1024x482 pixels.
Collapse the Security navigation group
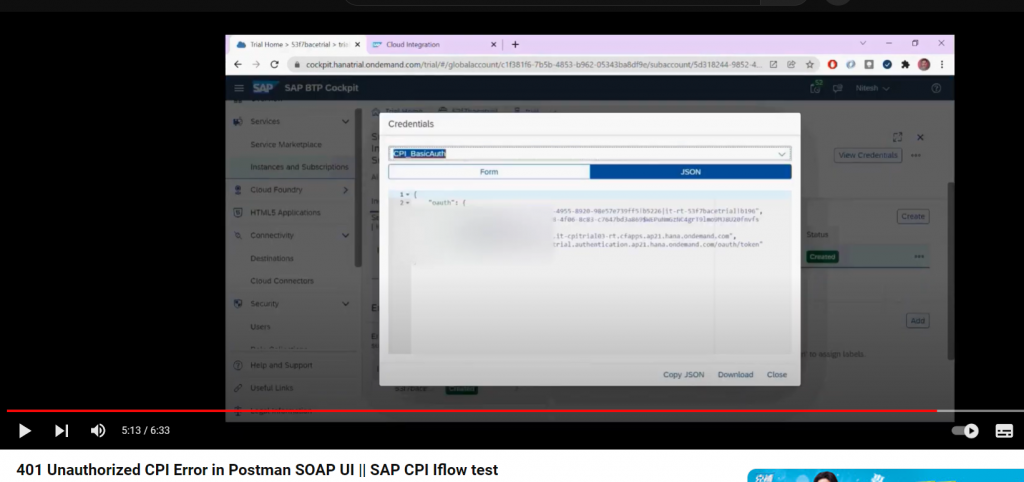[x=345, y=304]
